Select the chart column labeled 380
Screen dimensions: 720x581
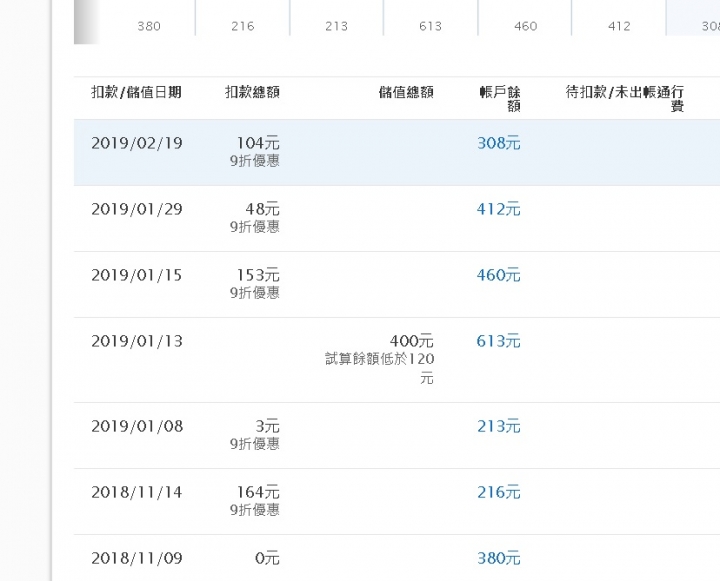click(x=149, y=18)
